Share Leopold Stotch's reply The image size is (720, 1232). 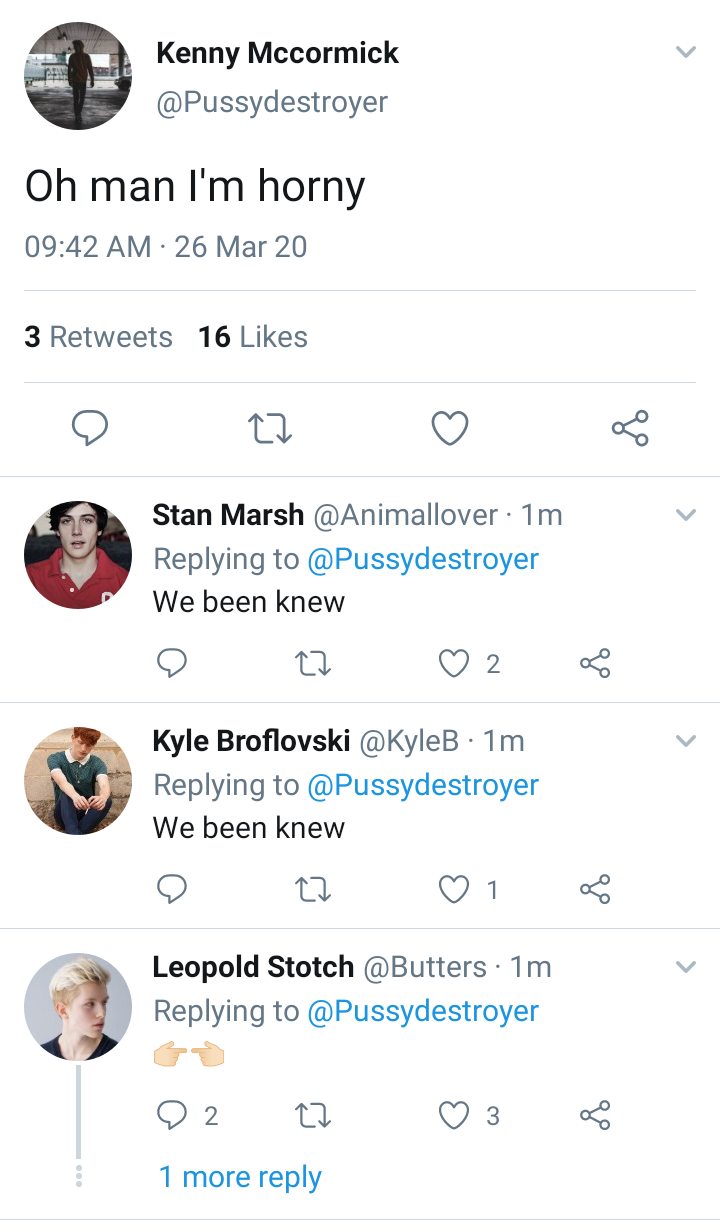pyautogui.click(x=595, y=1115)
